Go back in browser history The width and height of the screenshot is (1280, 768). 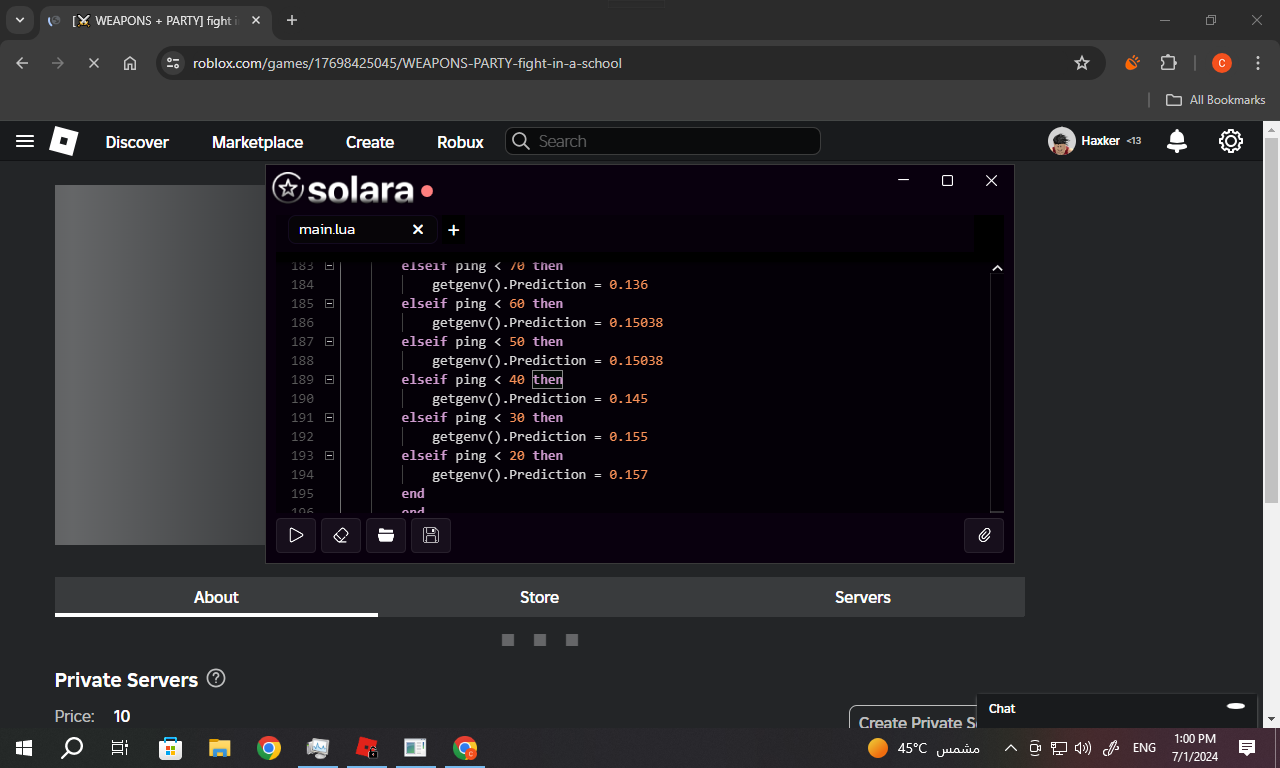pyautogui.click(x=23, y=63)
